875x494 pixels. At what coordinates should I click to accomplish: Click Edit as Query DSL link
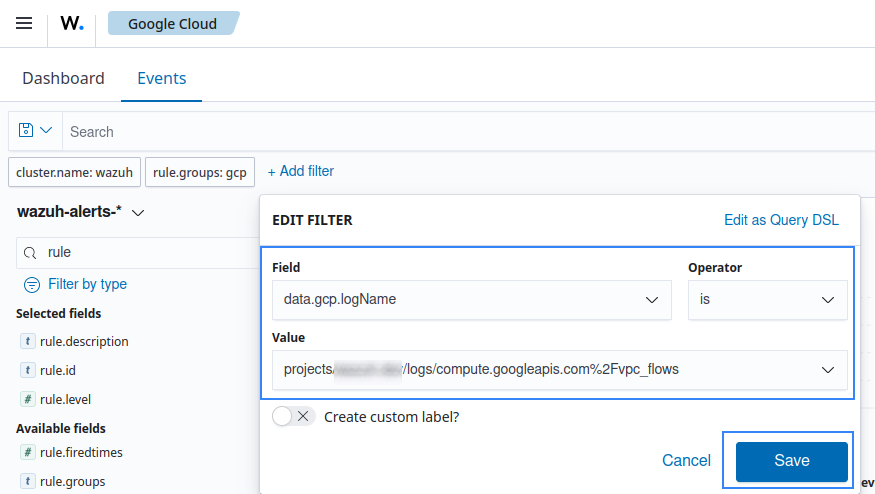pos(781,220)
